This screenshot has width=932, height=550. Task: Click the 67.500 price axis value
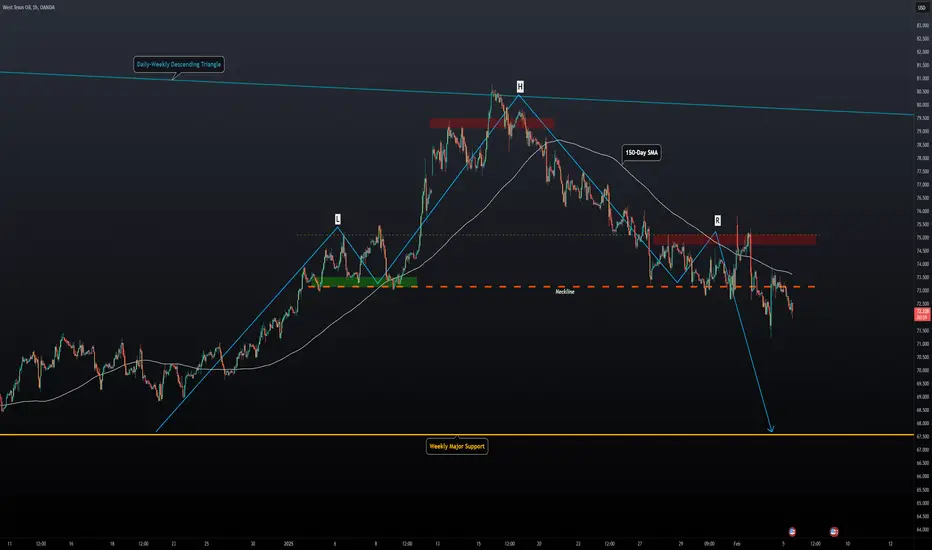(x=922, y=436)
